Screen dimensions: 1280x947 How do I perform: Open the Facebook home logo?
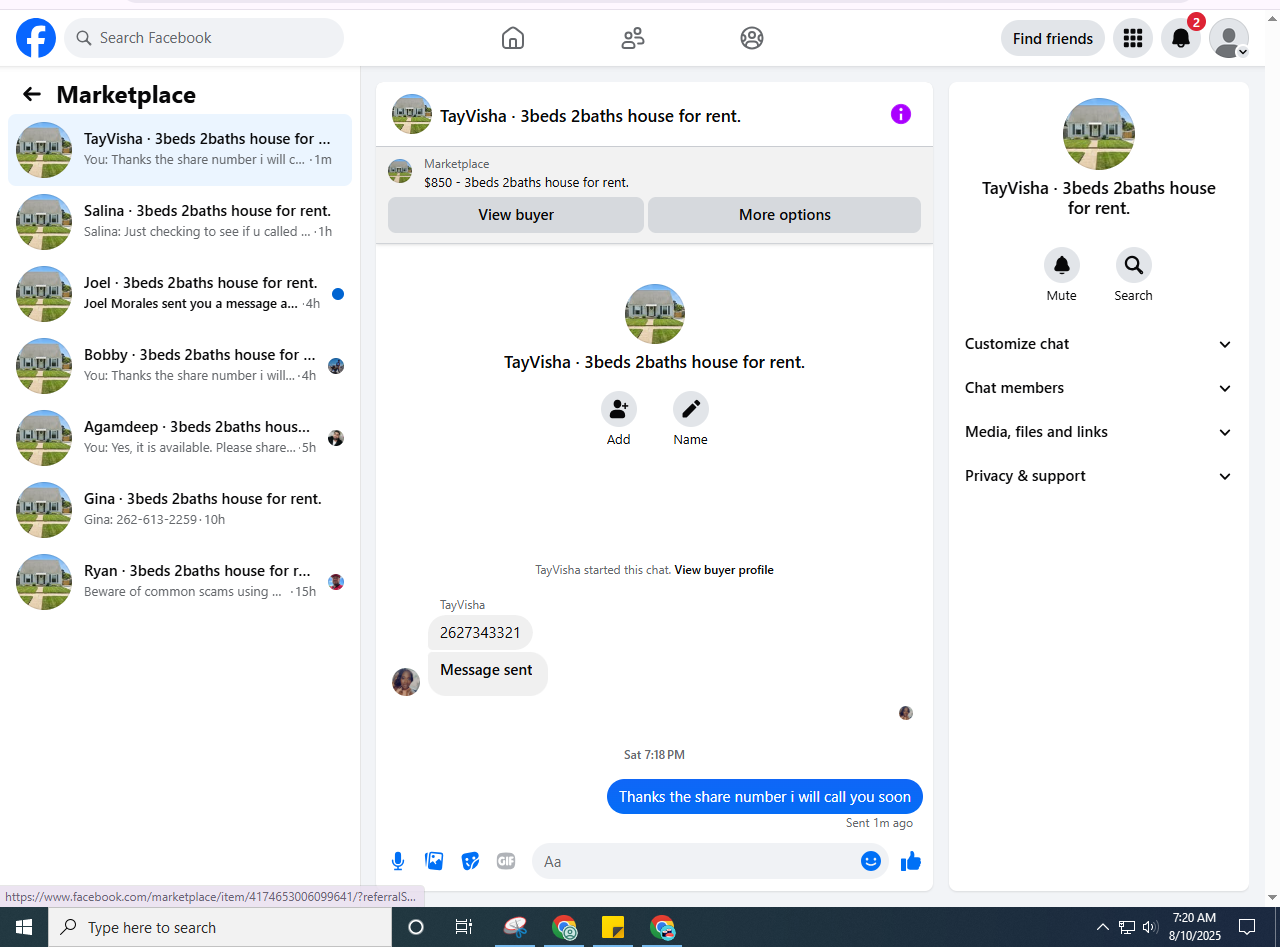[x=36, y=38]
